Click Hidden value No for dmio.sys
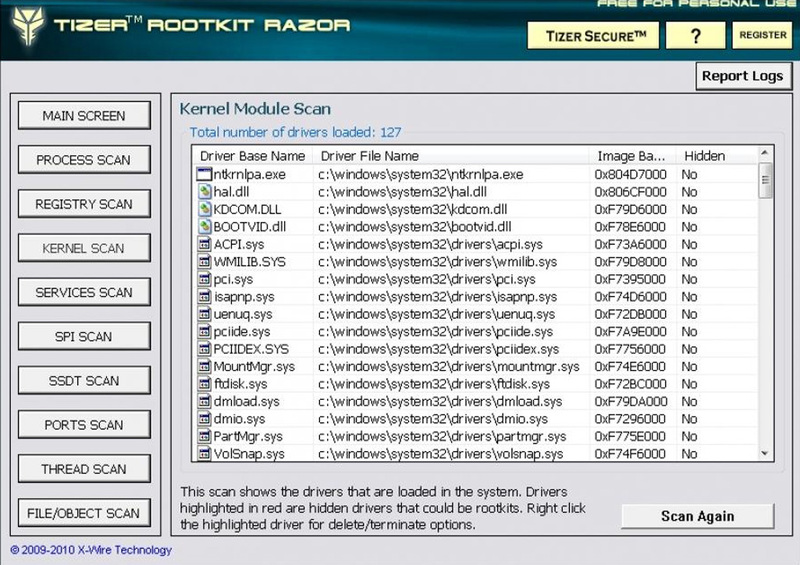Viewport: 800px width, 565px height. 689,419
